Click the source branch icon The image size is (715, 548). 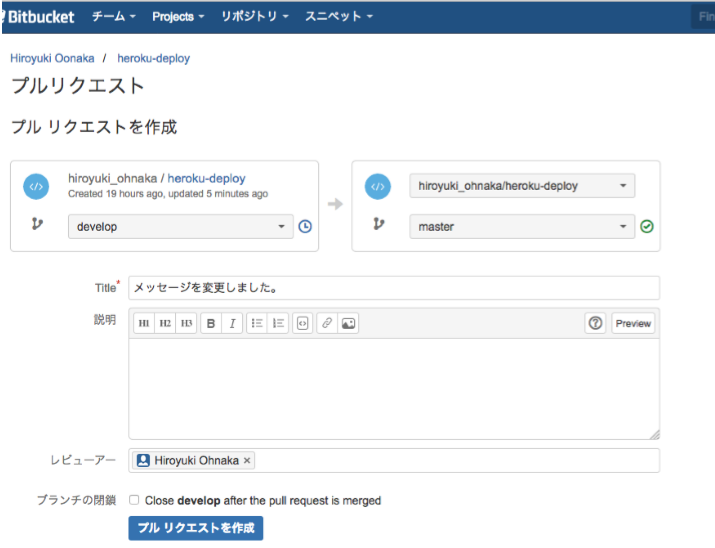(x=37, y=224)
